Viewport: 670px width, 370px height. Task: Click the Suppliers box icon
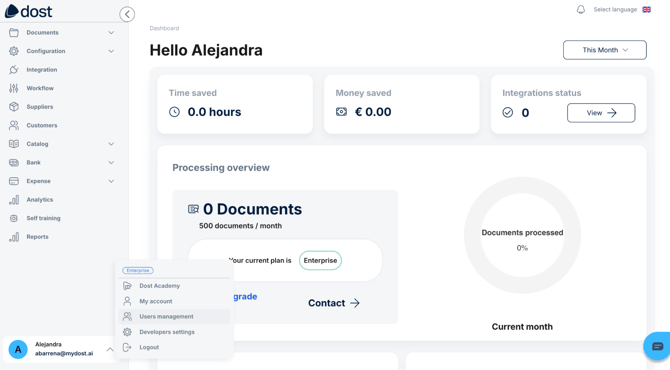pyautogui.click(x=14, y=107)
